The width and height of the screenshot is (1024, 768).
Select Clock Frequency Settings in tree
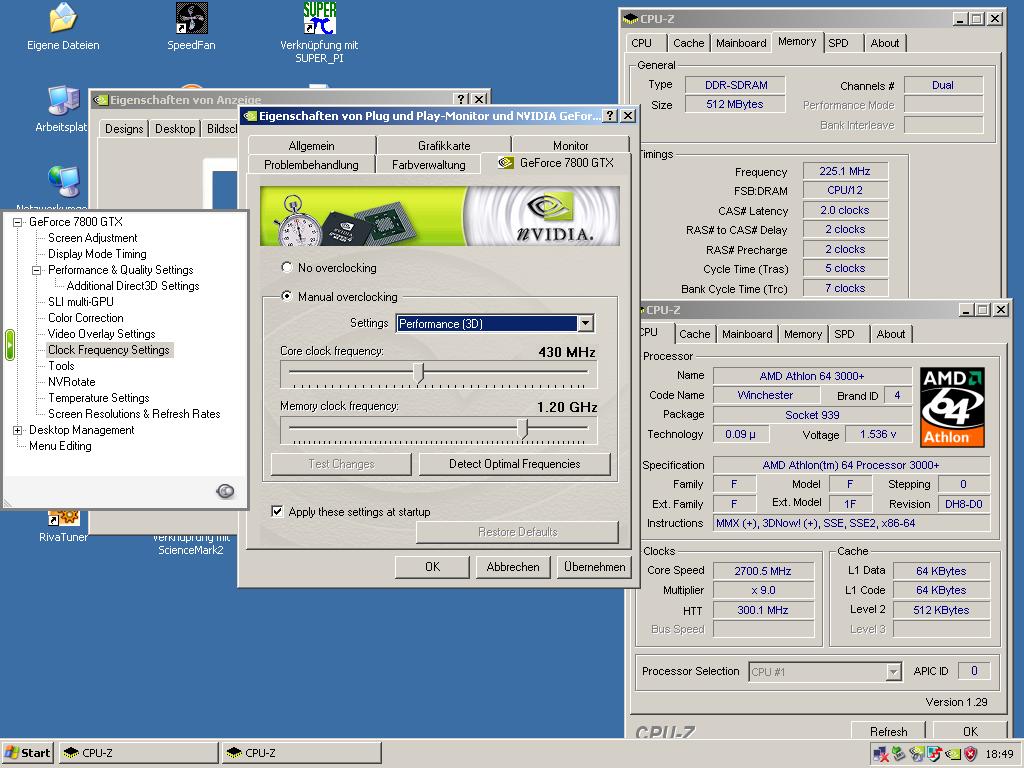[x=108, y=350]
